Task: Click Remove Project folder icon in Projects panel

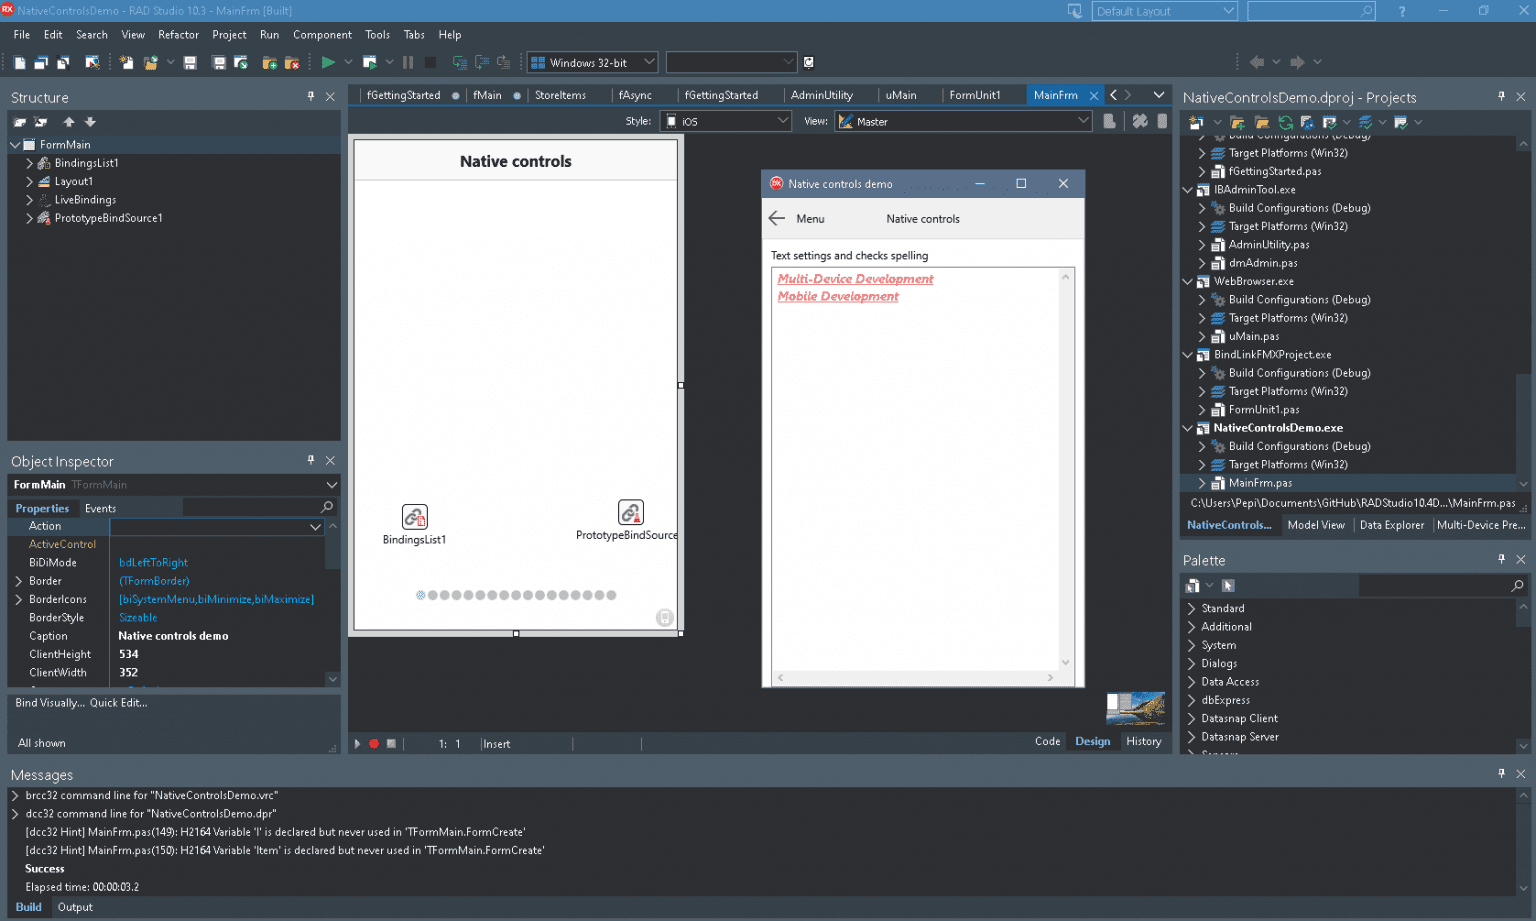Action: tap(1262, 122)
